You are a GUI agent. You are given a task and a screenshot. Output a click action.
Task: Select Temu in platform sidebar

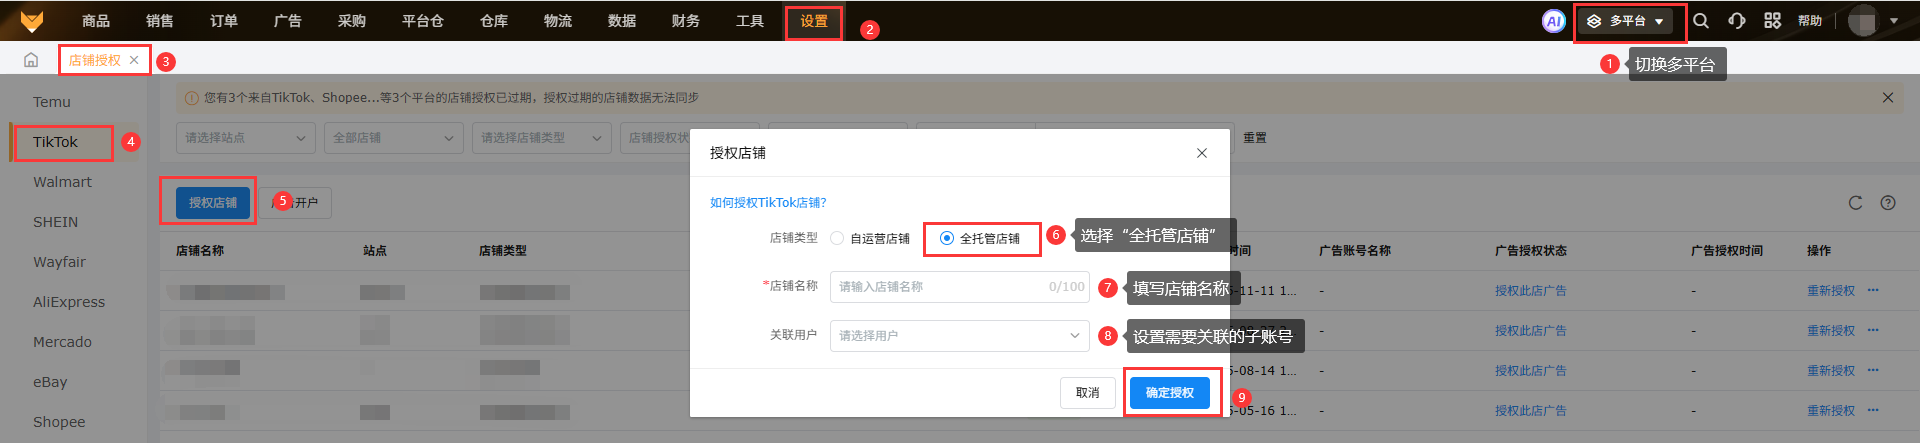(52, 102)
